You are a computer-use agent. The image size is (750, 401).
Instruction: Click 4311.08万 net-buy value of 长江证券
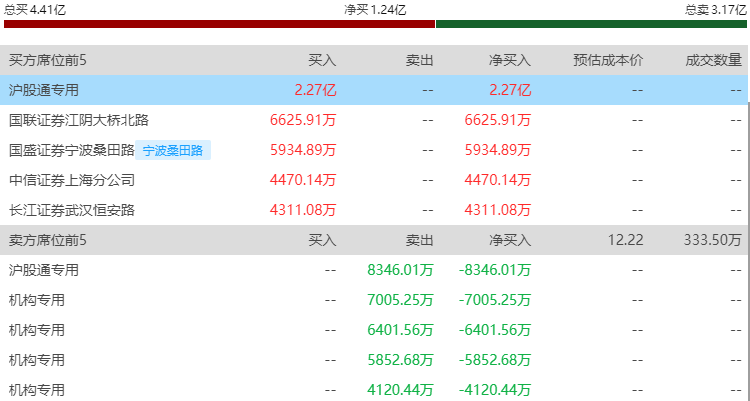(498, 210)
